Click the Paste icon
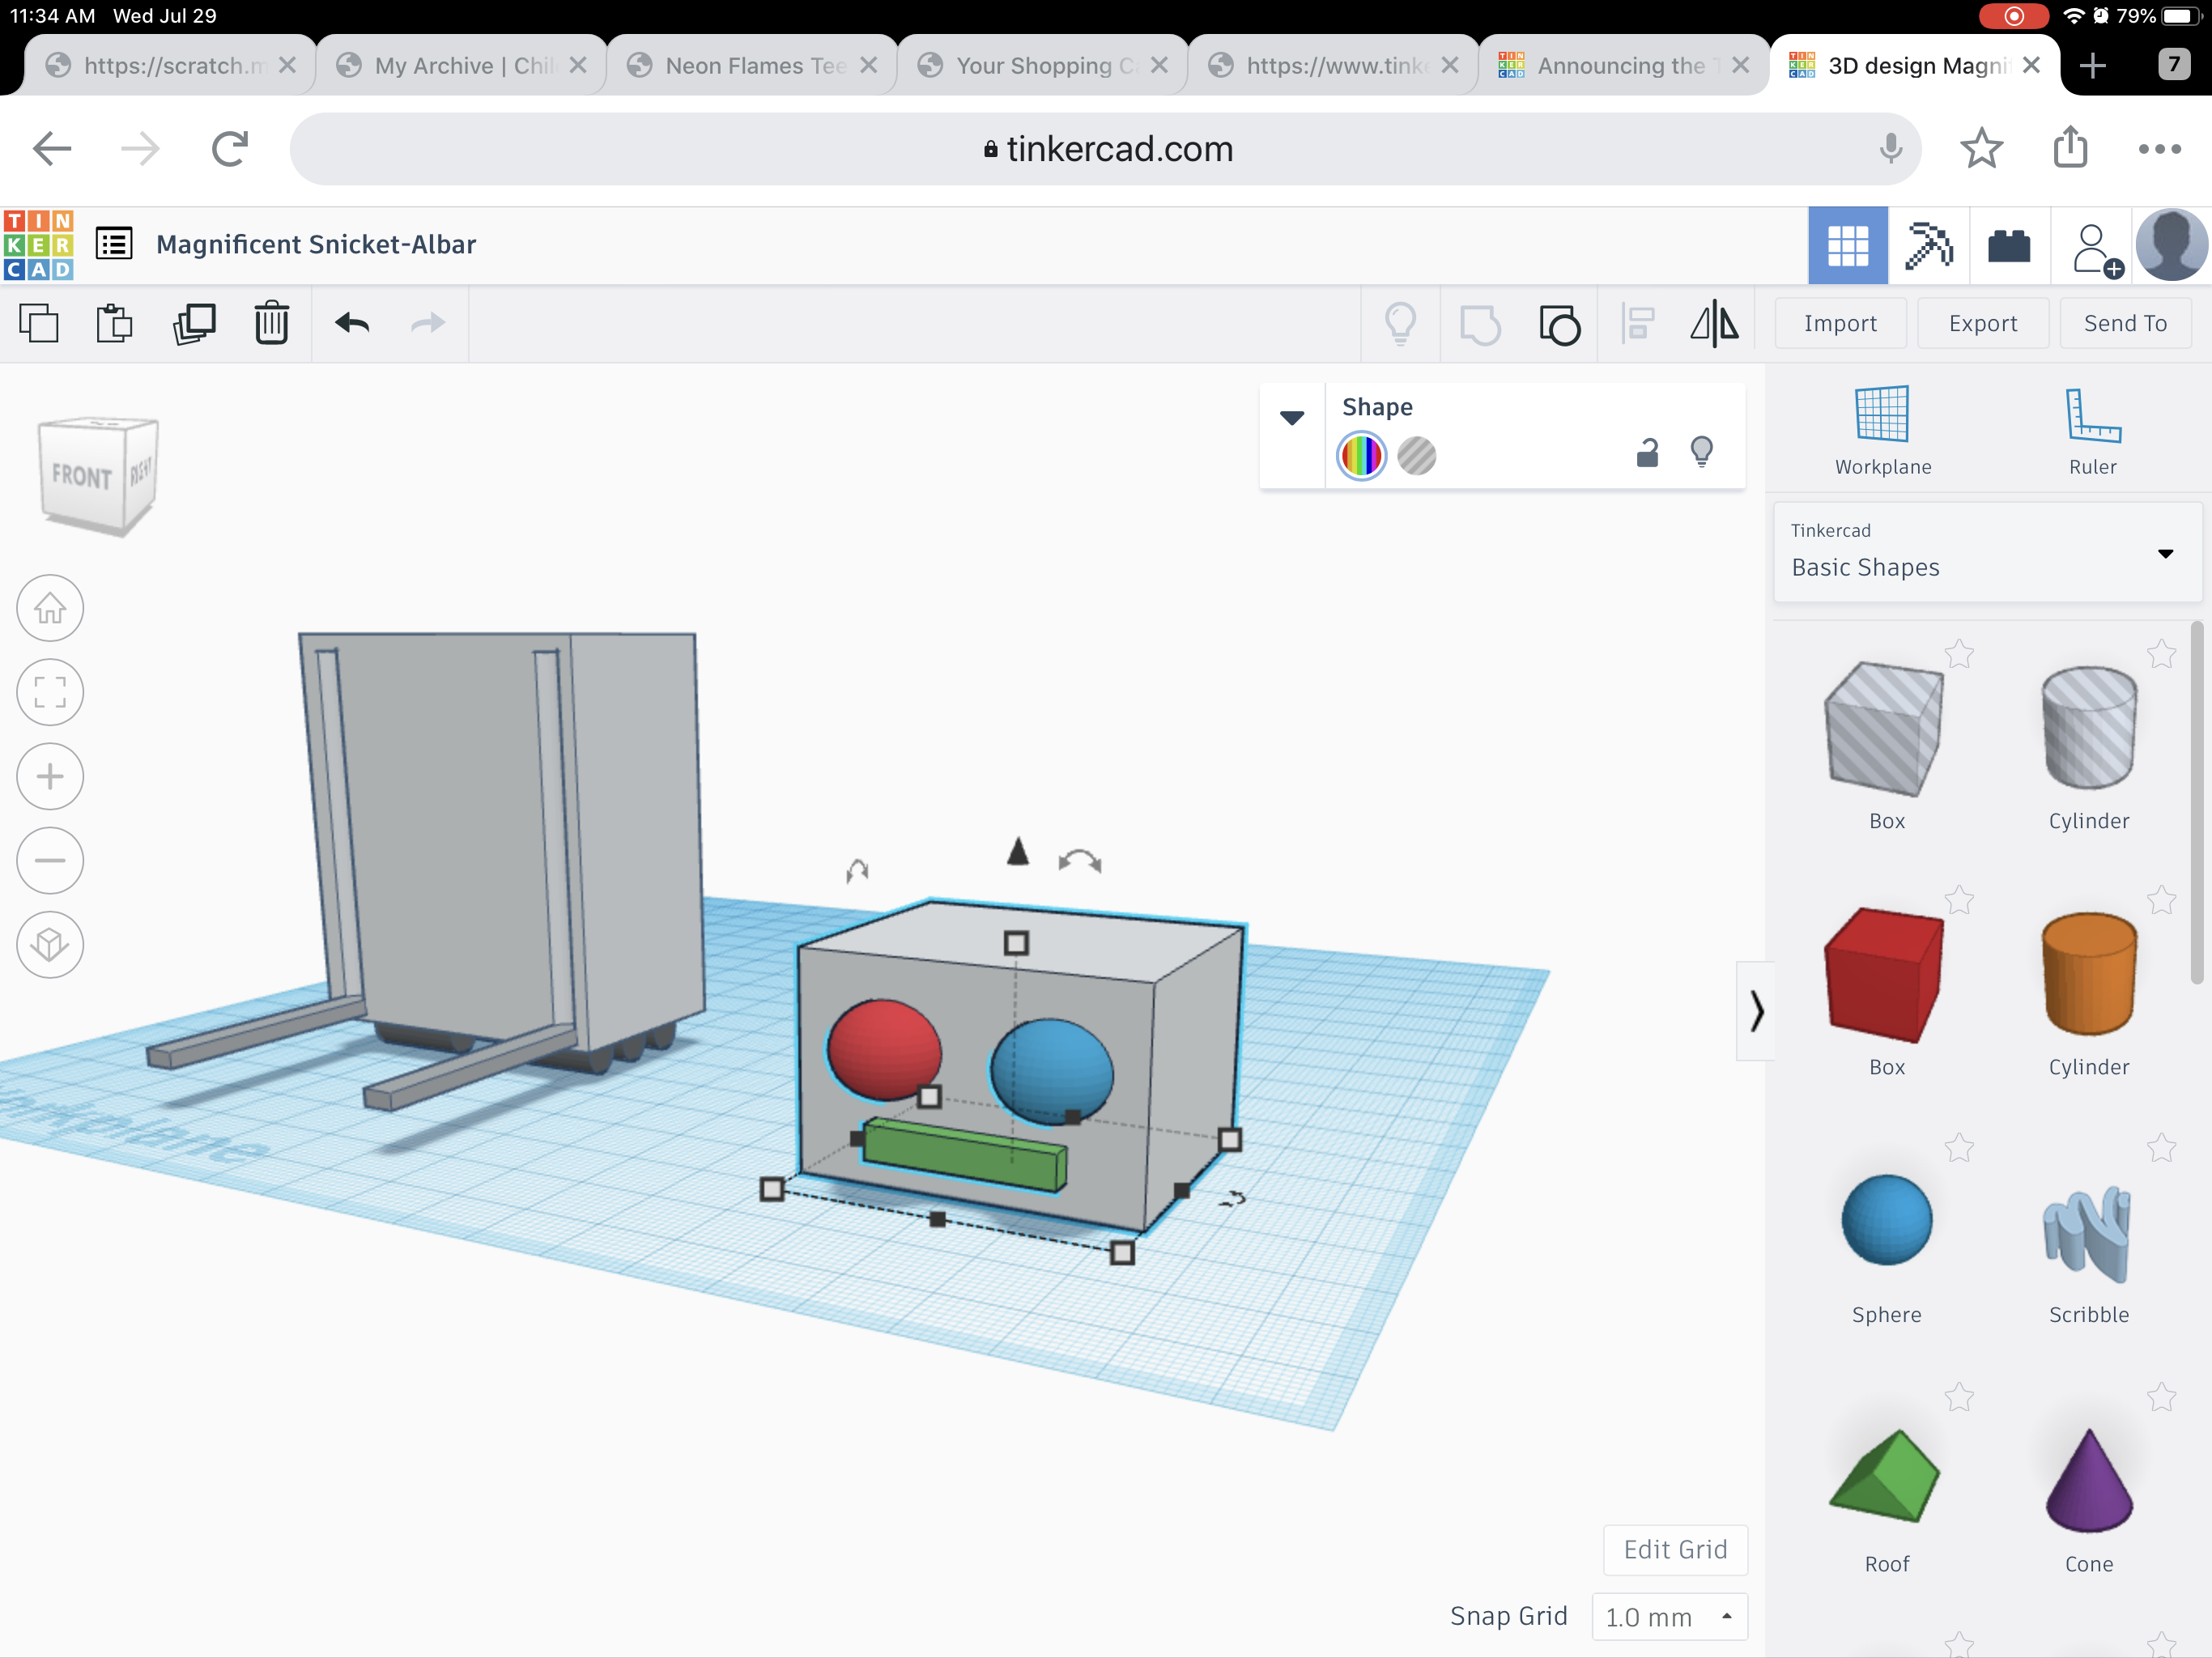This screenshot has width=2212, height=1658. 115,323
